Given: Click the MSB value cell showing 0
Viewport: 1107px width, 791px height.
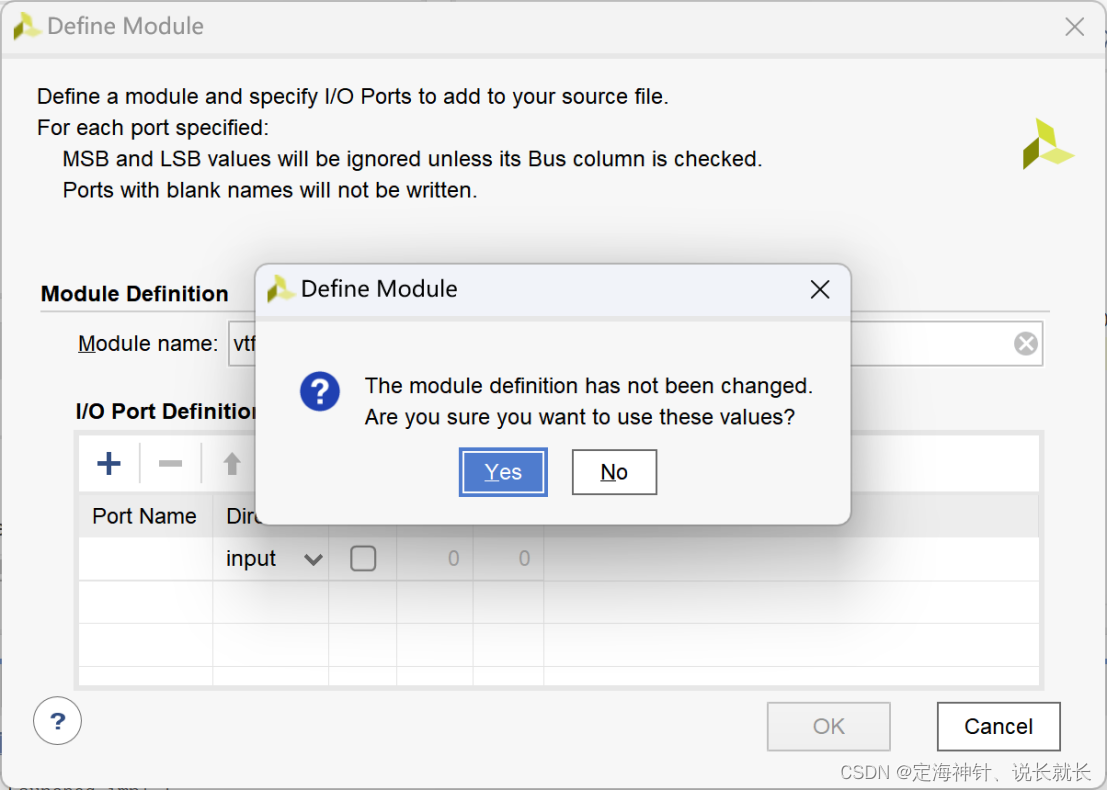Looking at the screenshot, I should tap(435, 559).
